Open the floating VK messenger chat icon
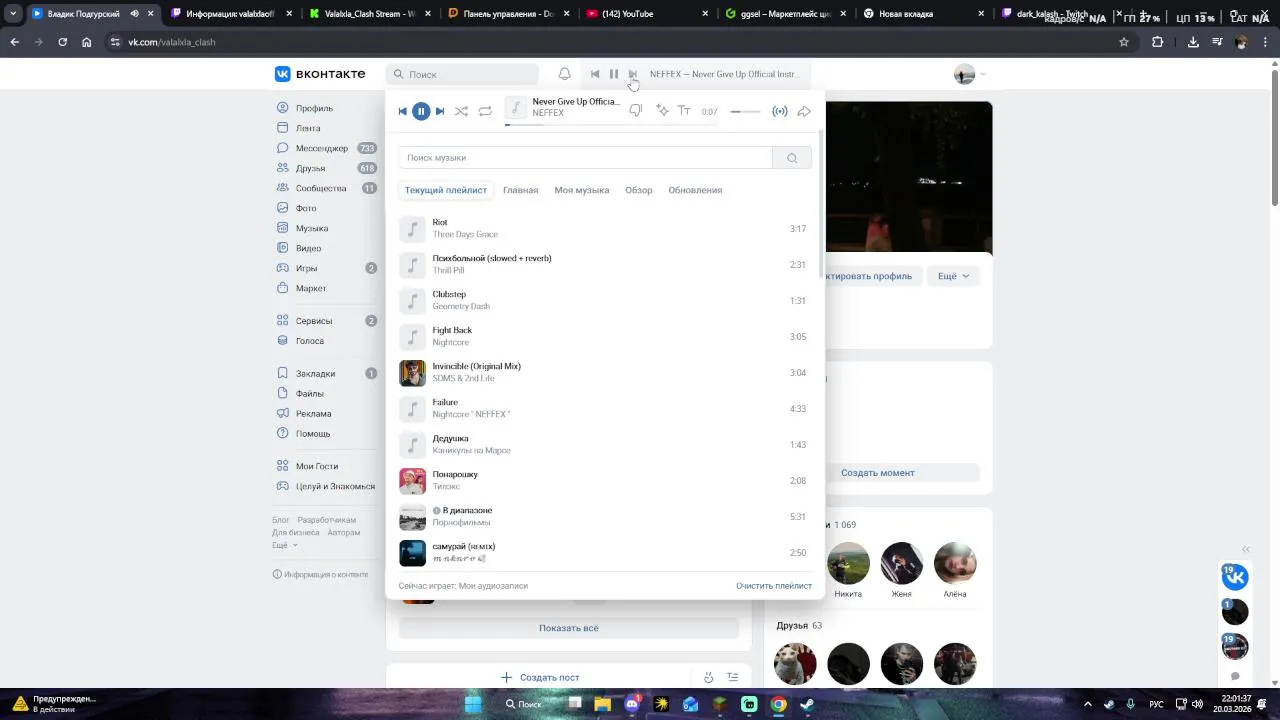1280x720 pixels. click(1235, 577)
